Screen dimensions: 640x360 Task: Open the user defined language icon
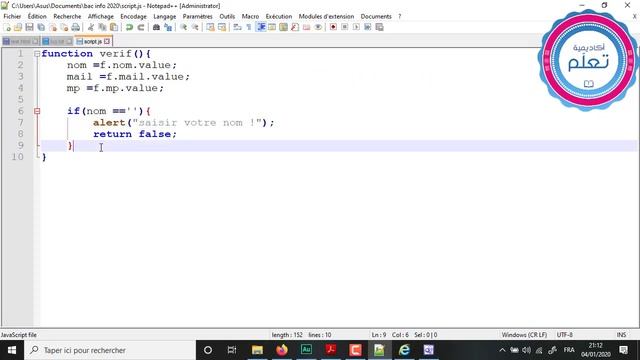[272, 27]
